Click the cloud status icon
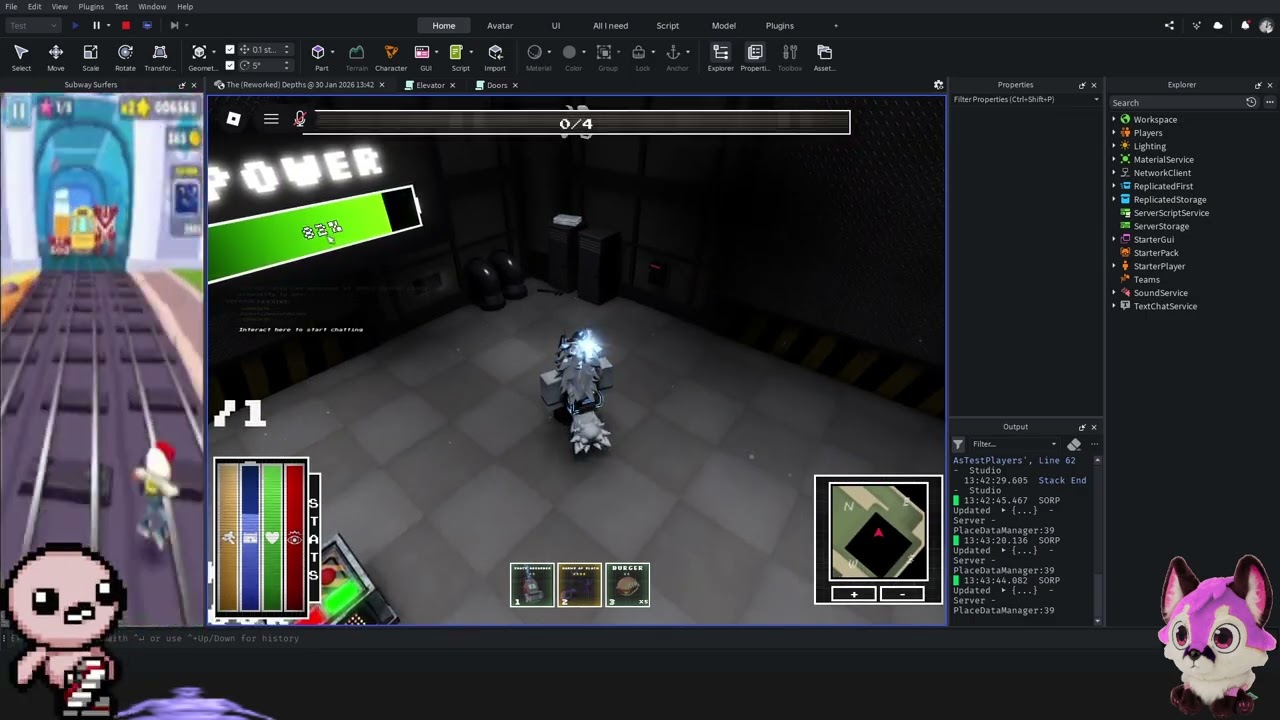Image resolution: width=1280 pixels, height=720 pixels. (1218, 26)
